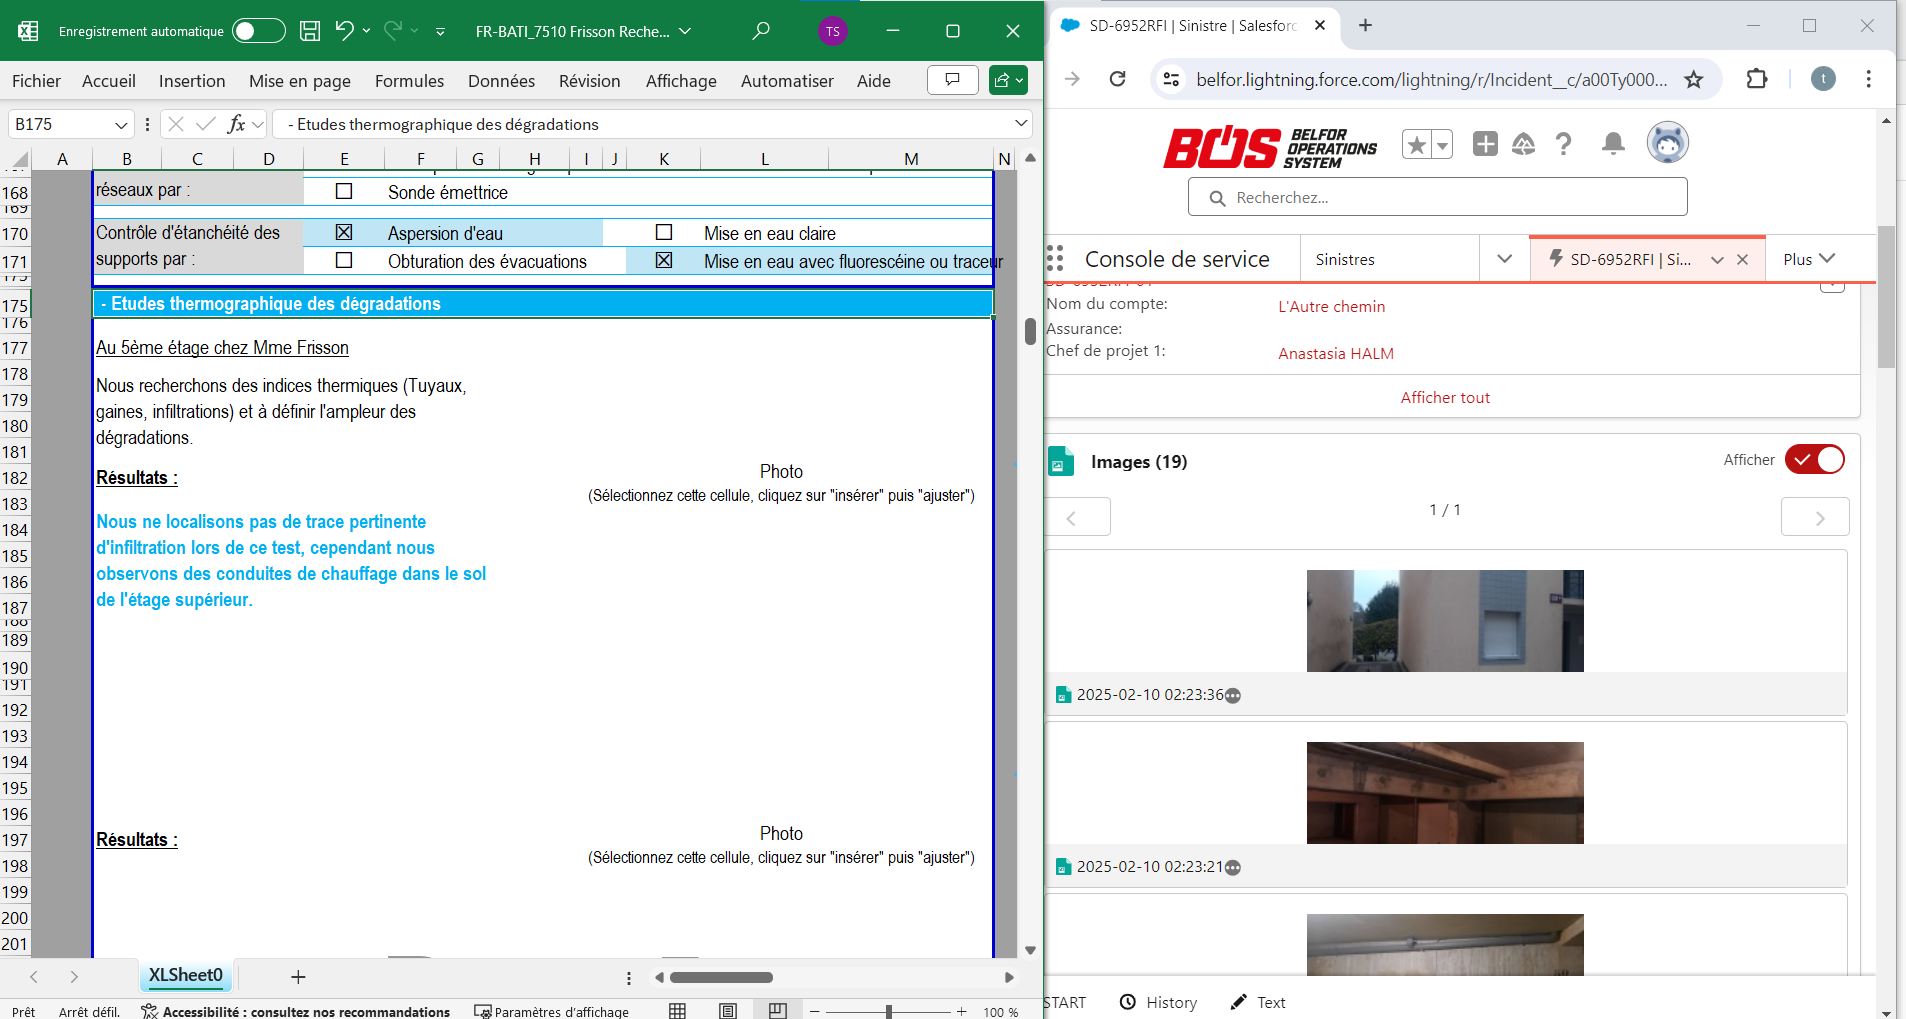Screen dimensions: 1906x1019
Task: Open Excel comments pane icon
Action: tap(953, 80)
